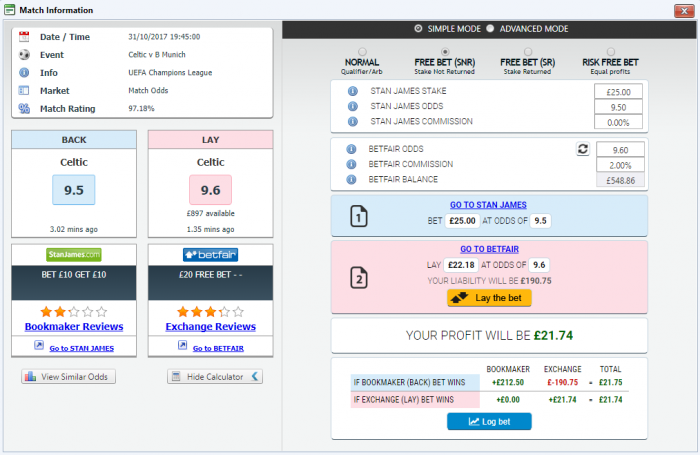
Task: Select Advanced Mode radio button
Action: [490, 29]
